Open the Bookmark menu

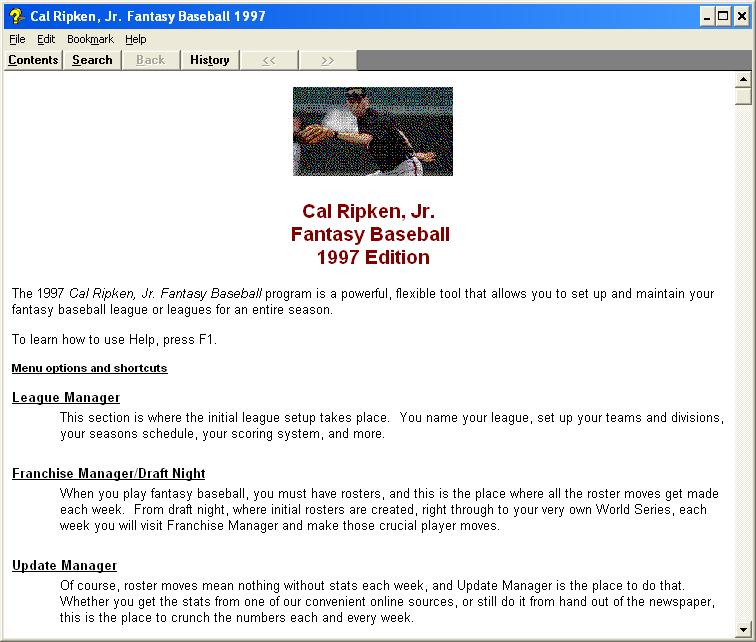[x=90, y=39]
